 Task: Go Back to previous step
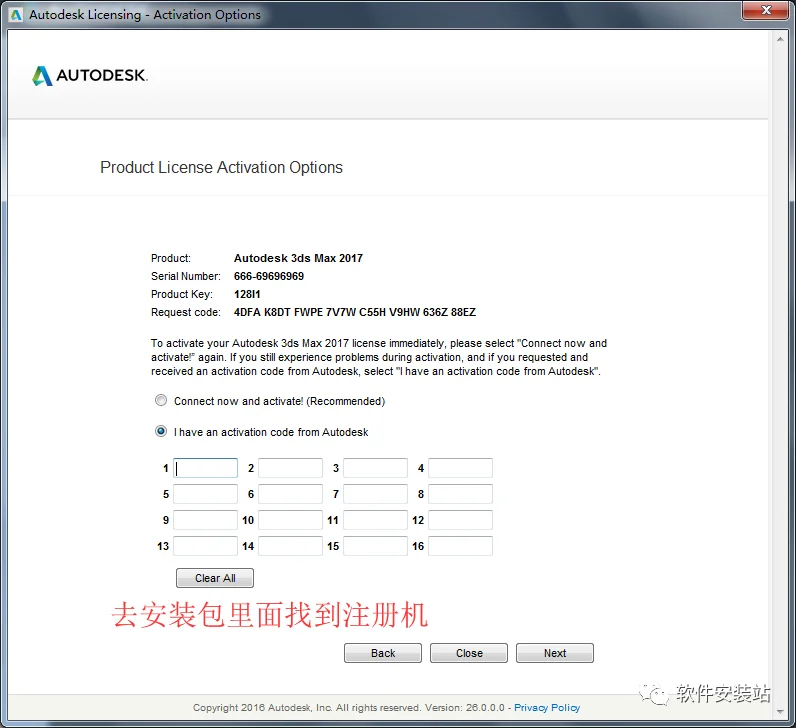point(383,653)
